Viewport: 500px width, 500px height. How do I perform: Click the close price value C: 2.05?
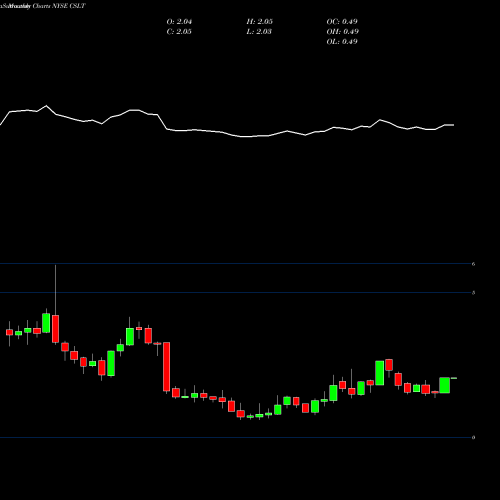(x=179, y=32)
